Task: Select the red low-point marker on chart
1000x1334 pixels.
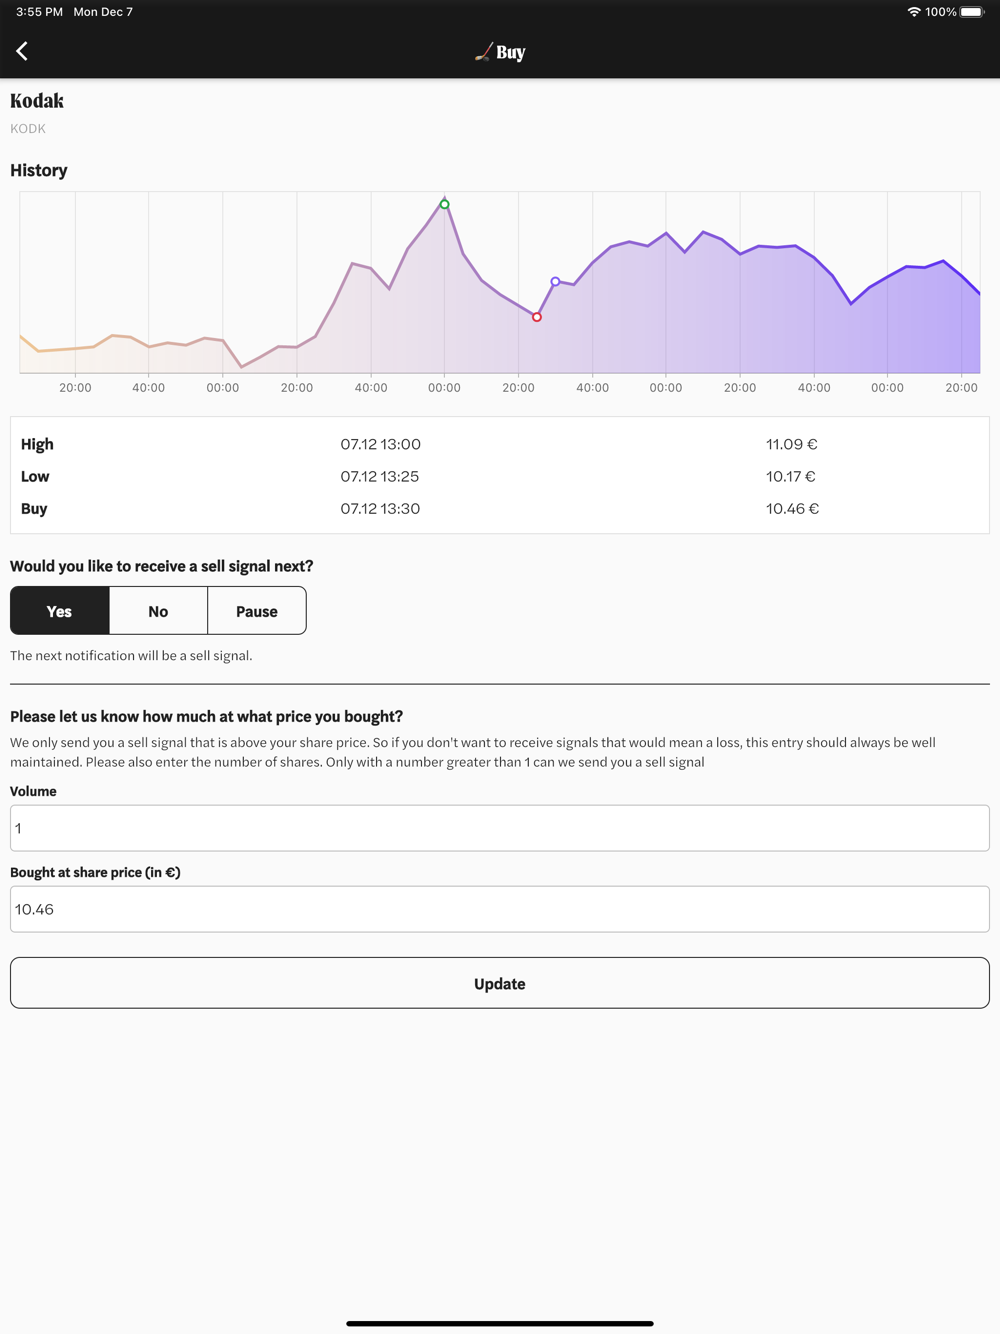Action: [x=537, y=317]
